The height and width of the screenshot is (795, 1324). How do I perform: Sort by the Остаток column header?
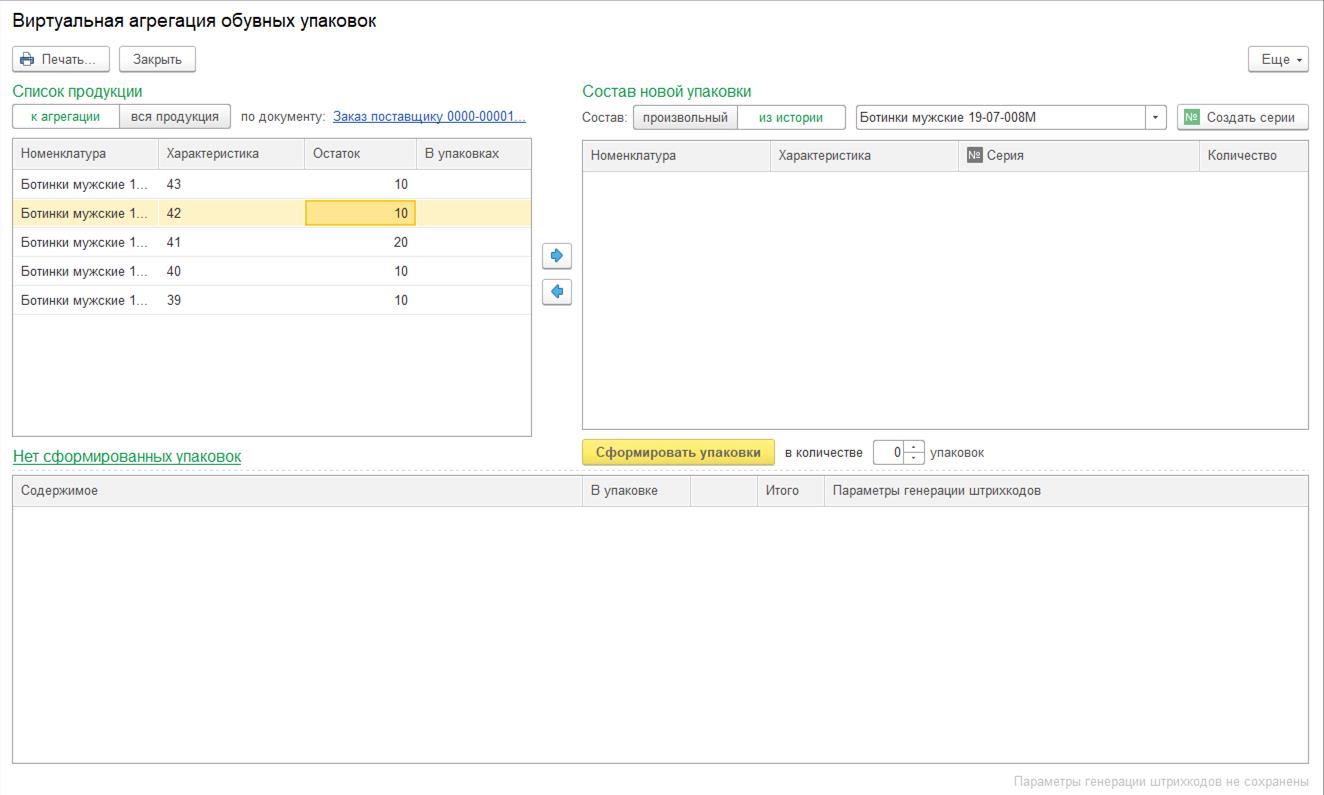360,155
